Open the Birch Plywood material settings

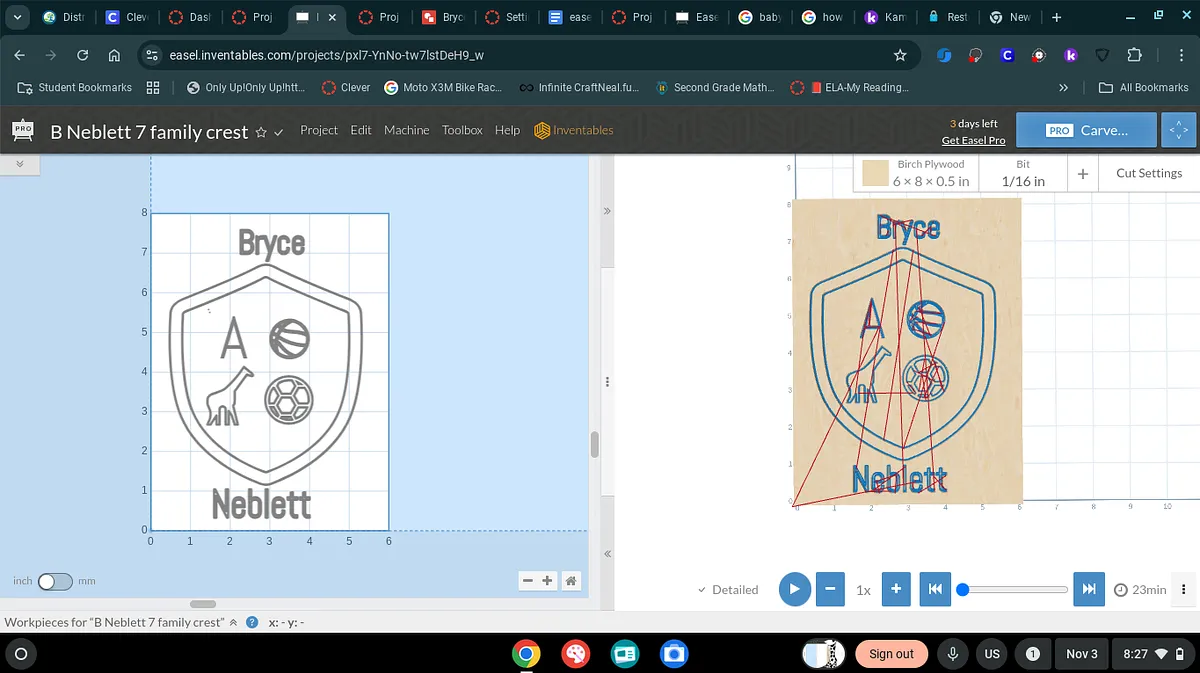(x=918, y=173)
